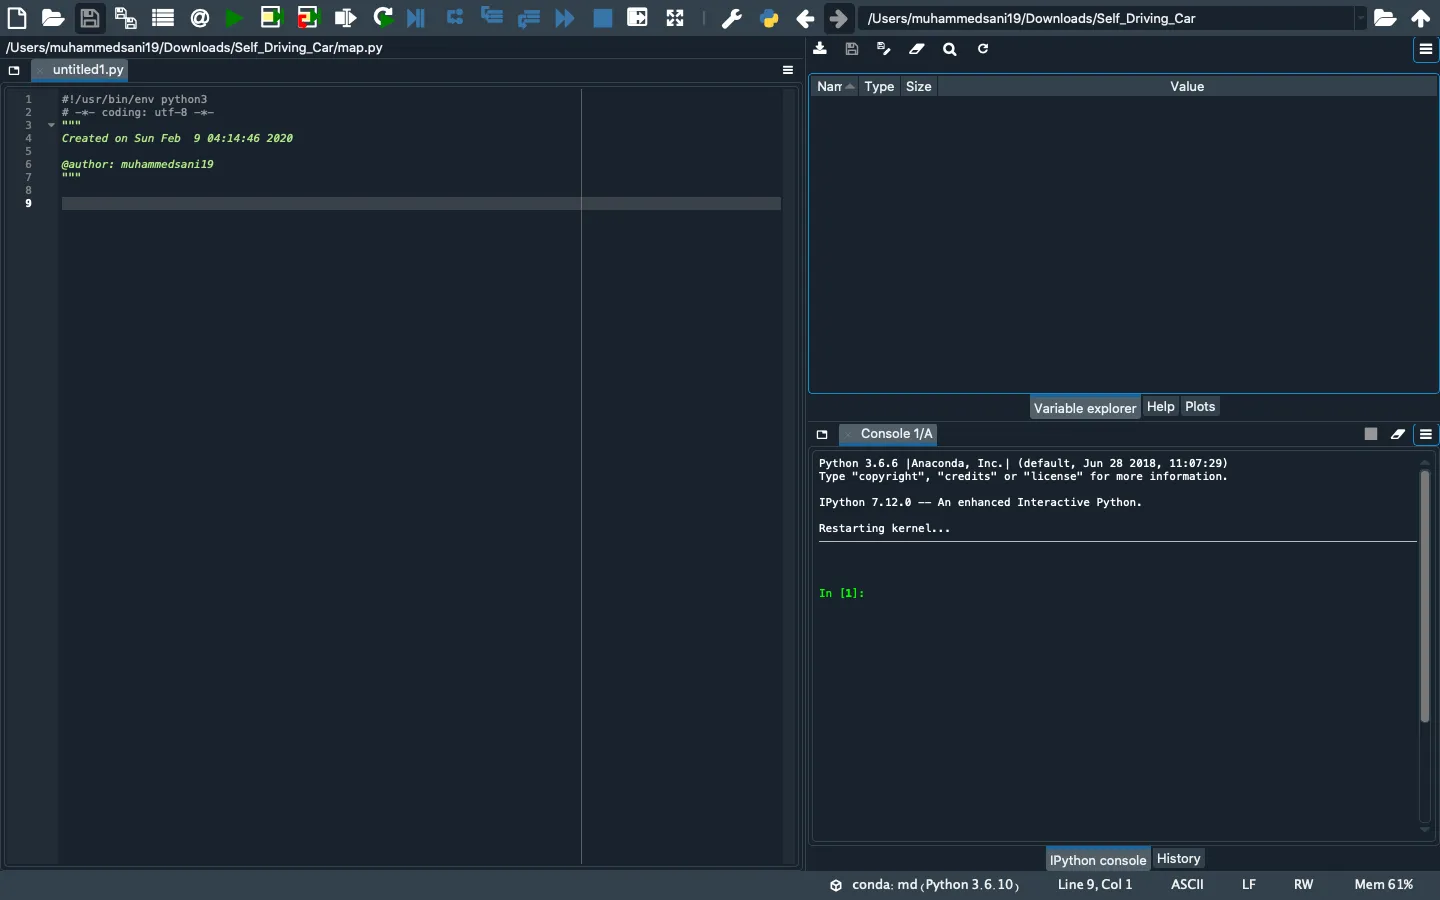Run until function returns in debugger
1440x900 pixels.
click(x=529, y=18)
